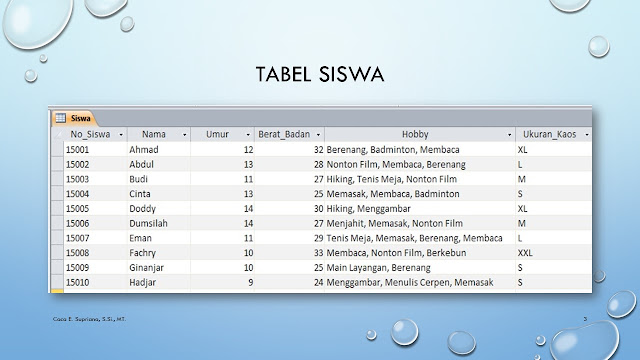This screenshot has height=360, width=640.
Task: Click the slide title TABEL SISWA
Action: click(320, 74)
